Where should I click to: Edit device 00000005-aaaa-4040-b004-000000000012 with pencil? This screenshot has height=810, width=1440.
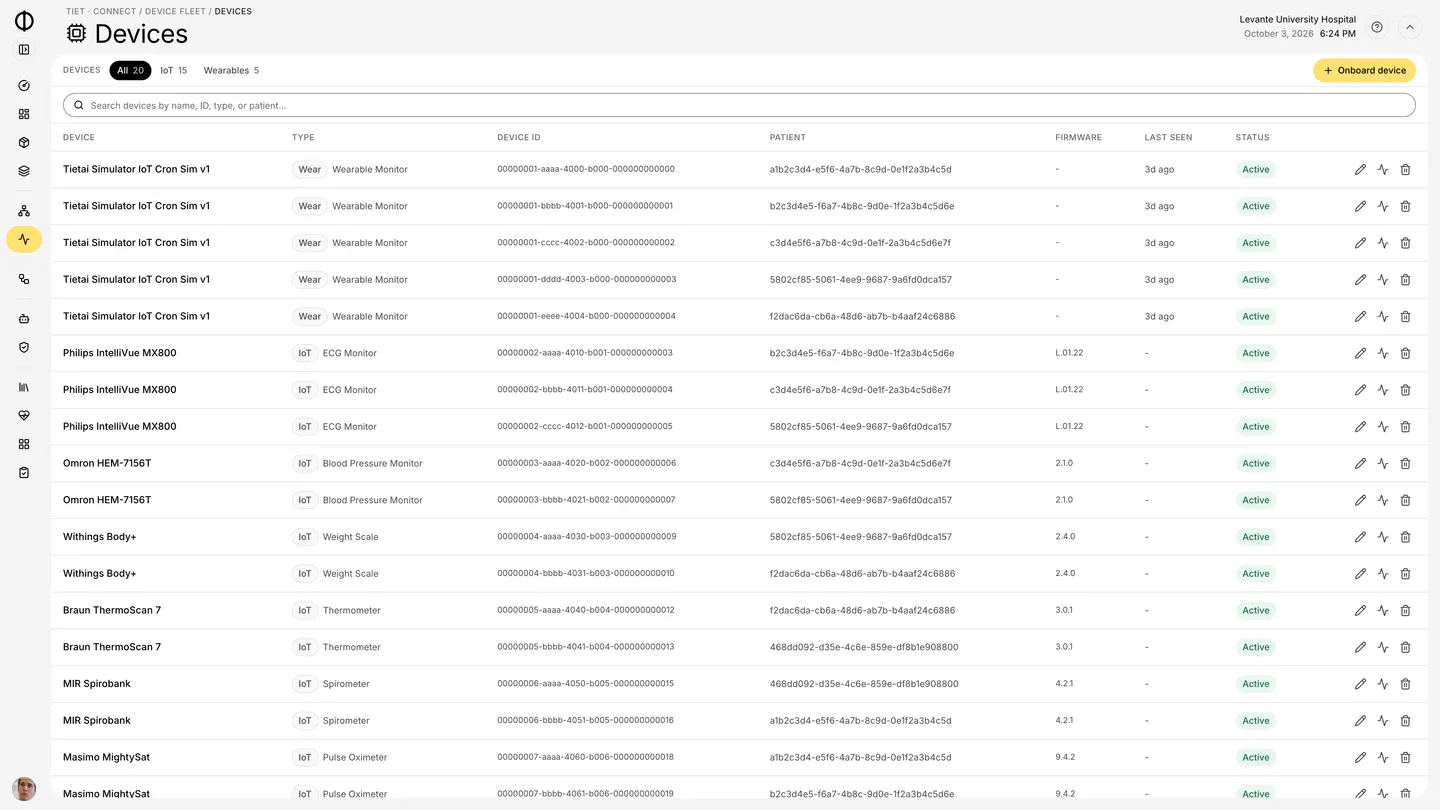[1360, 610]
